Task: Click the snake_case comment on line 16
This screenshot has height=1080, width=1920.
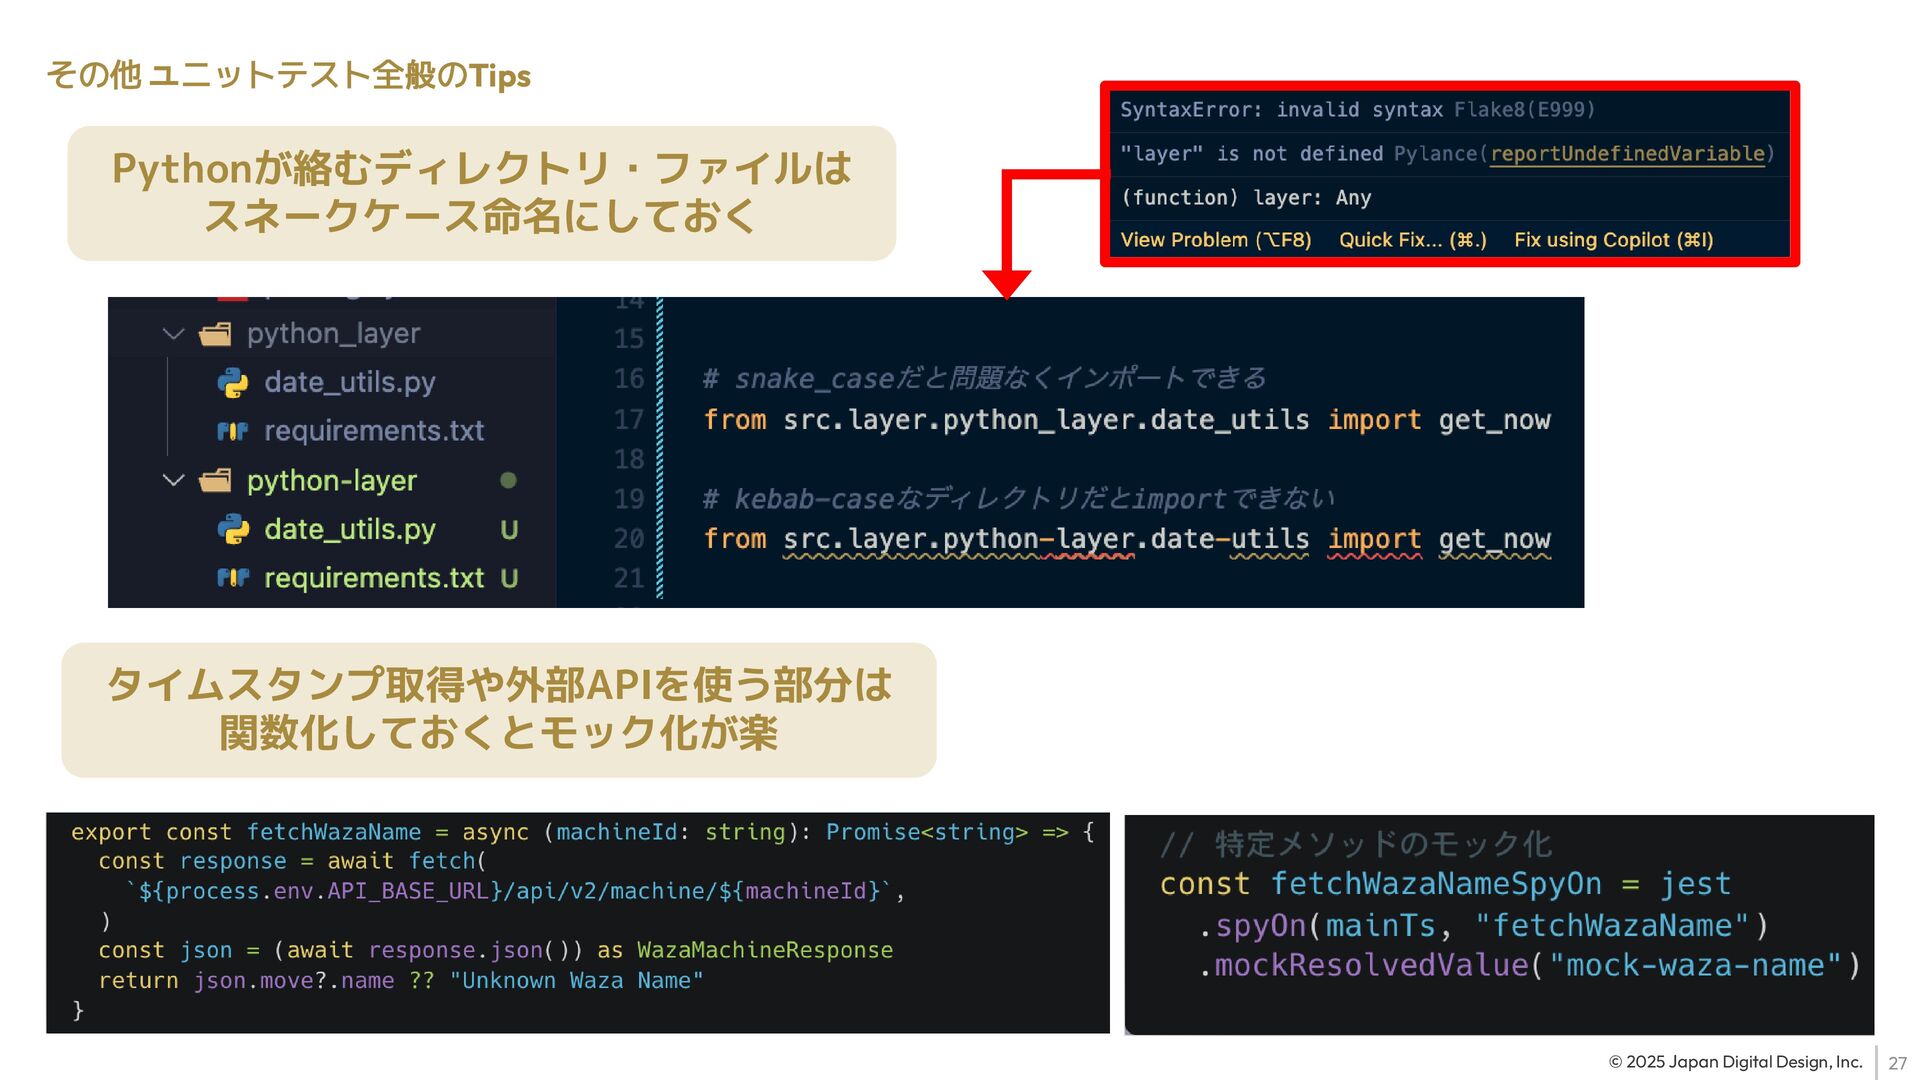Action: 985,379
